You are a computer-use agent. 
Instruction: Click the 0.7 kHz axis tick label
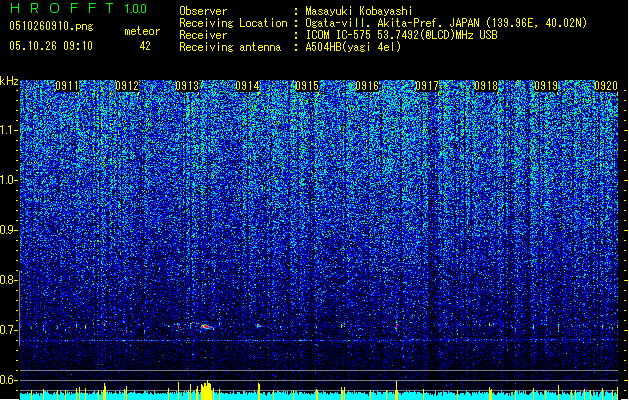pos(9,330)
